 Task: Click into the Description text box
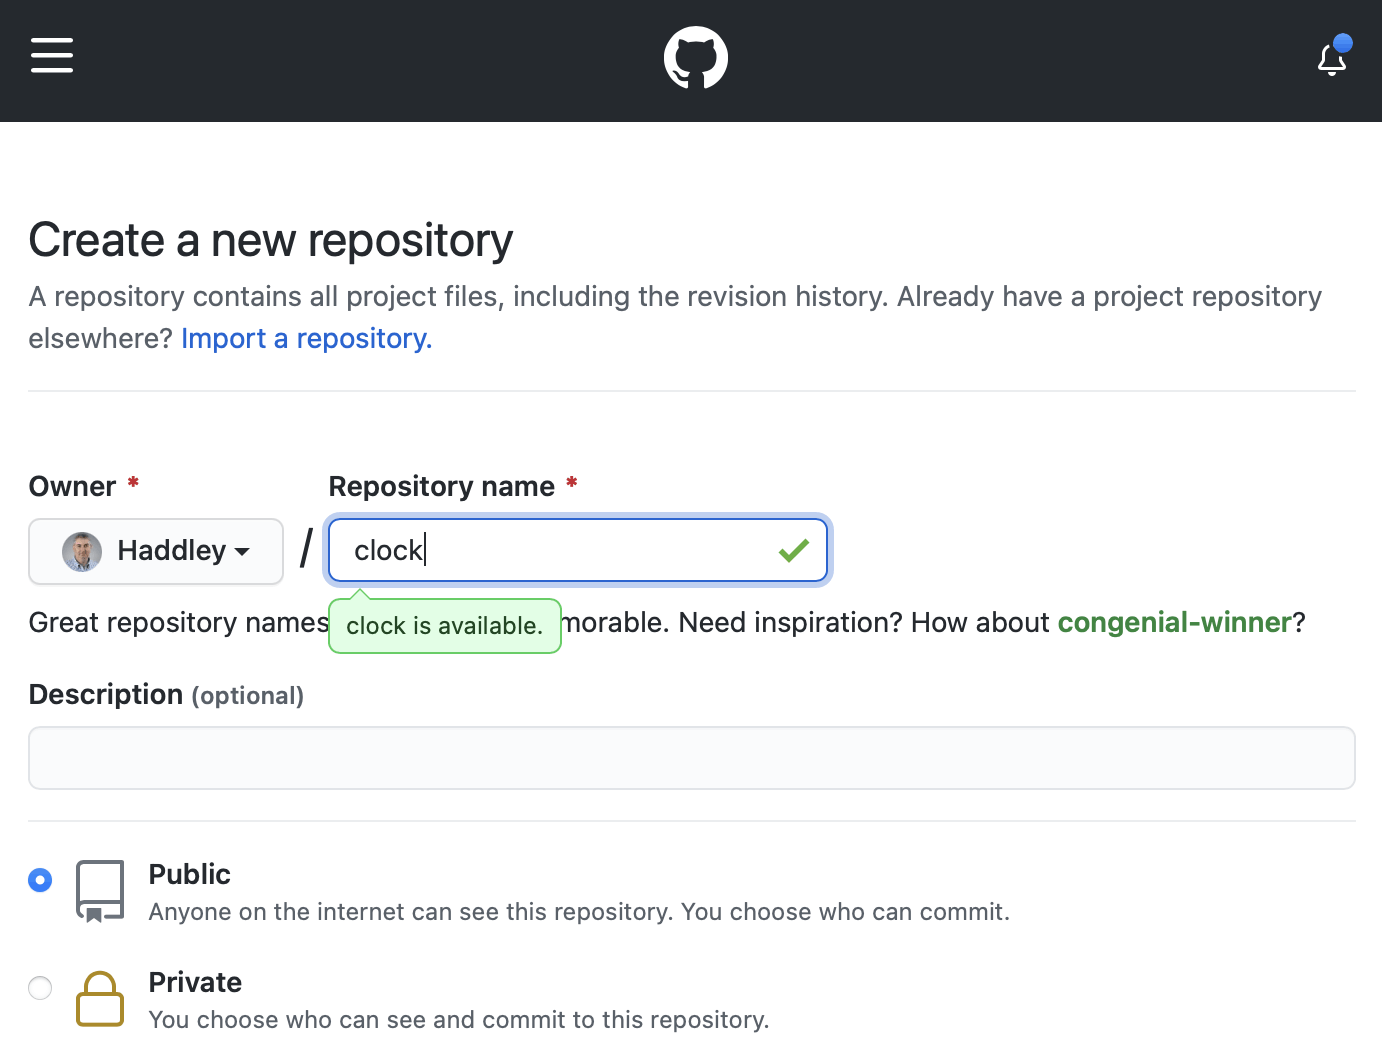tap(691, 758)
